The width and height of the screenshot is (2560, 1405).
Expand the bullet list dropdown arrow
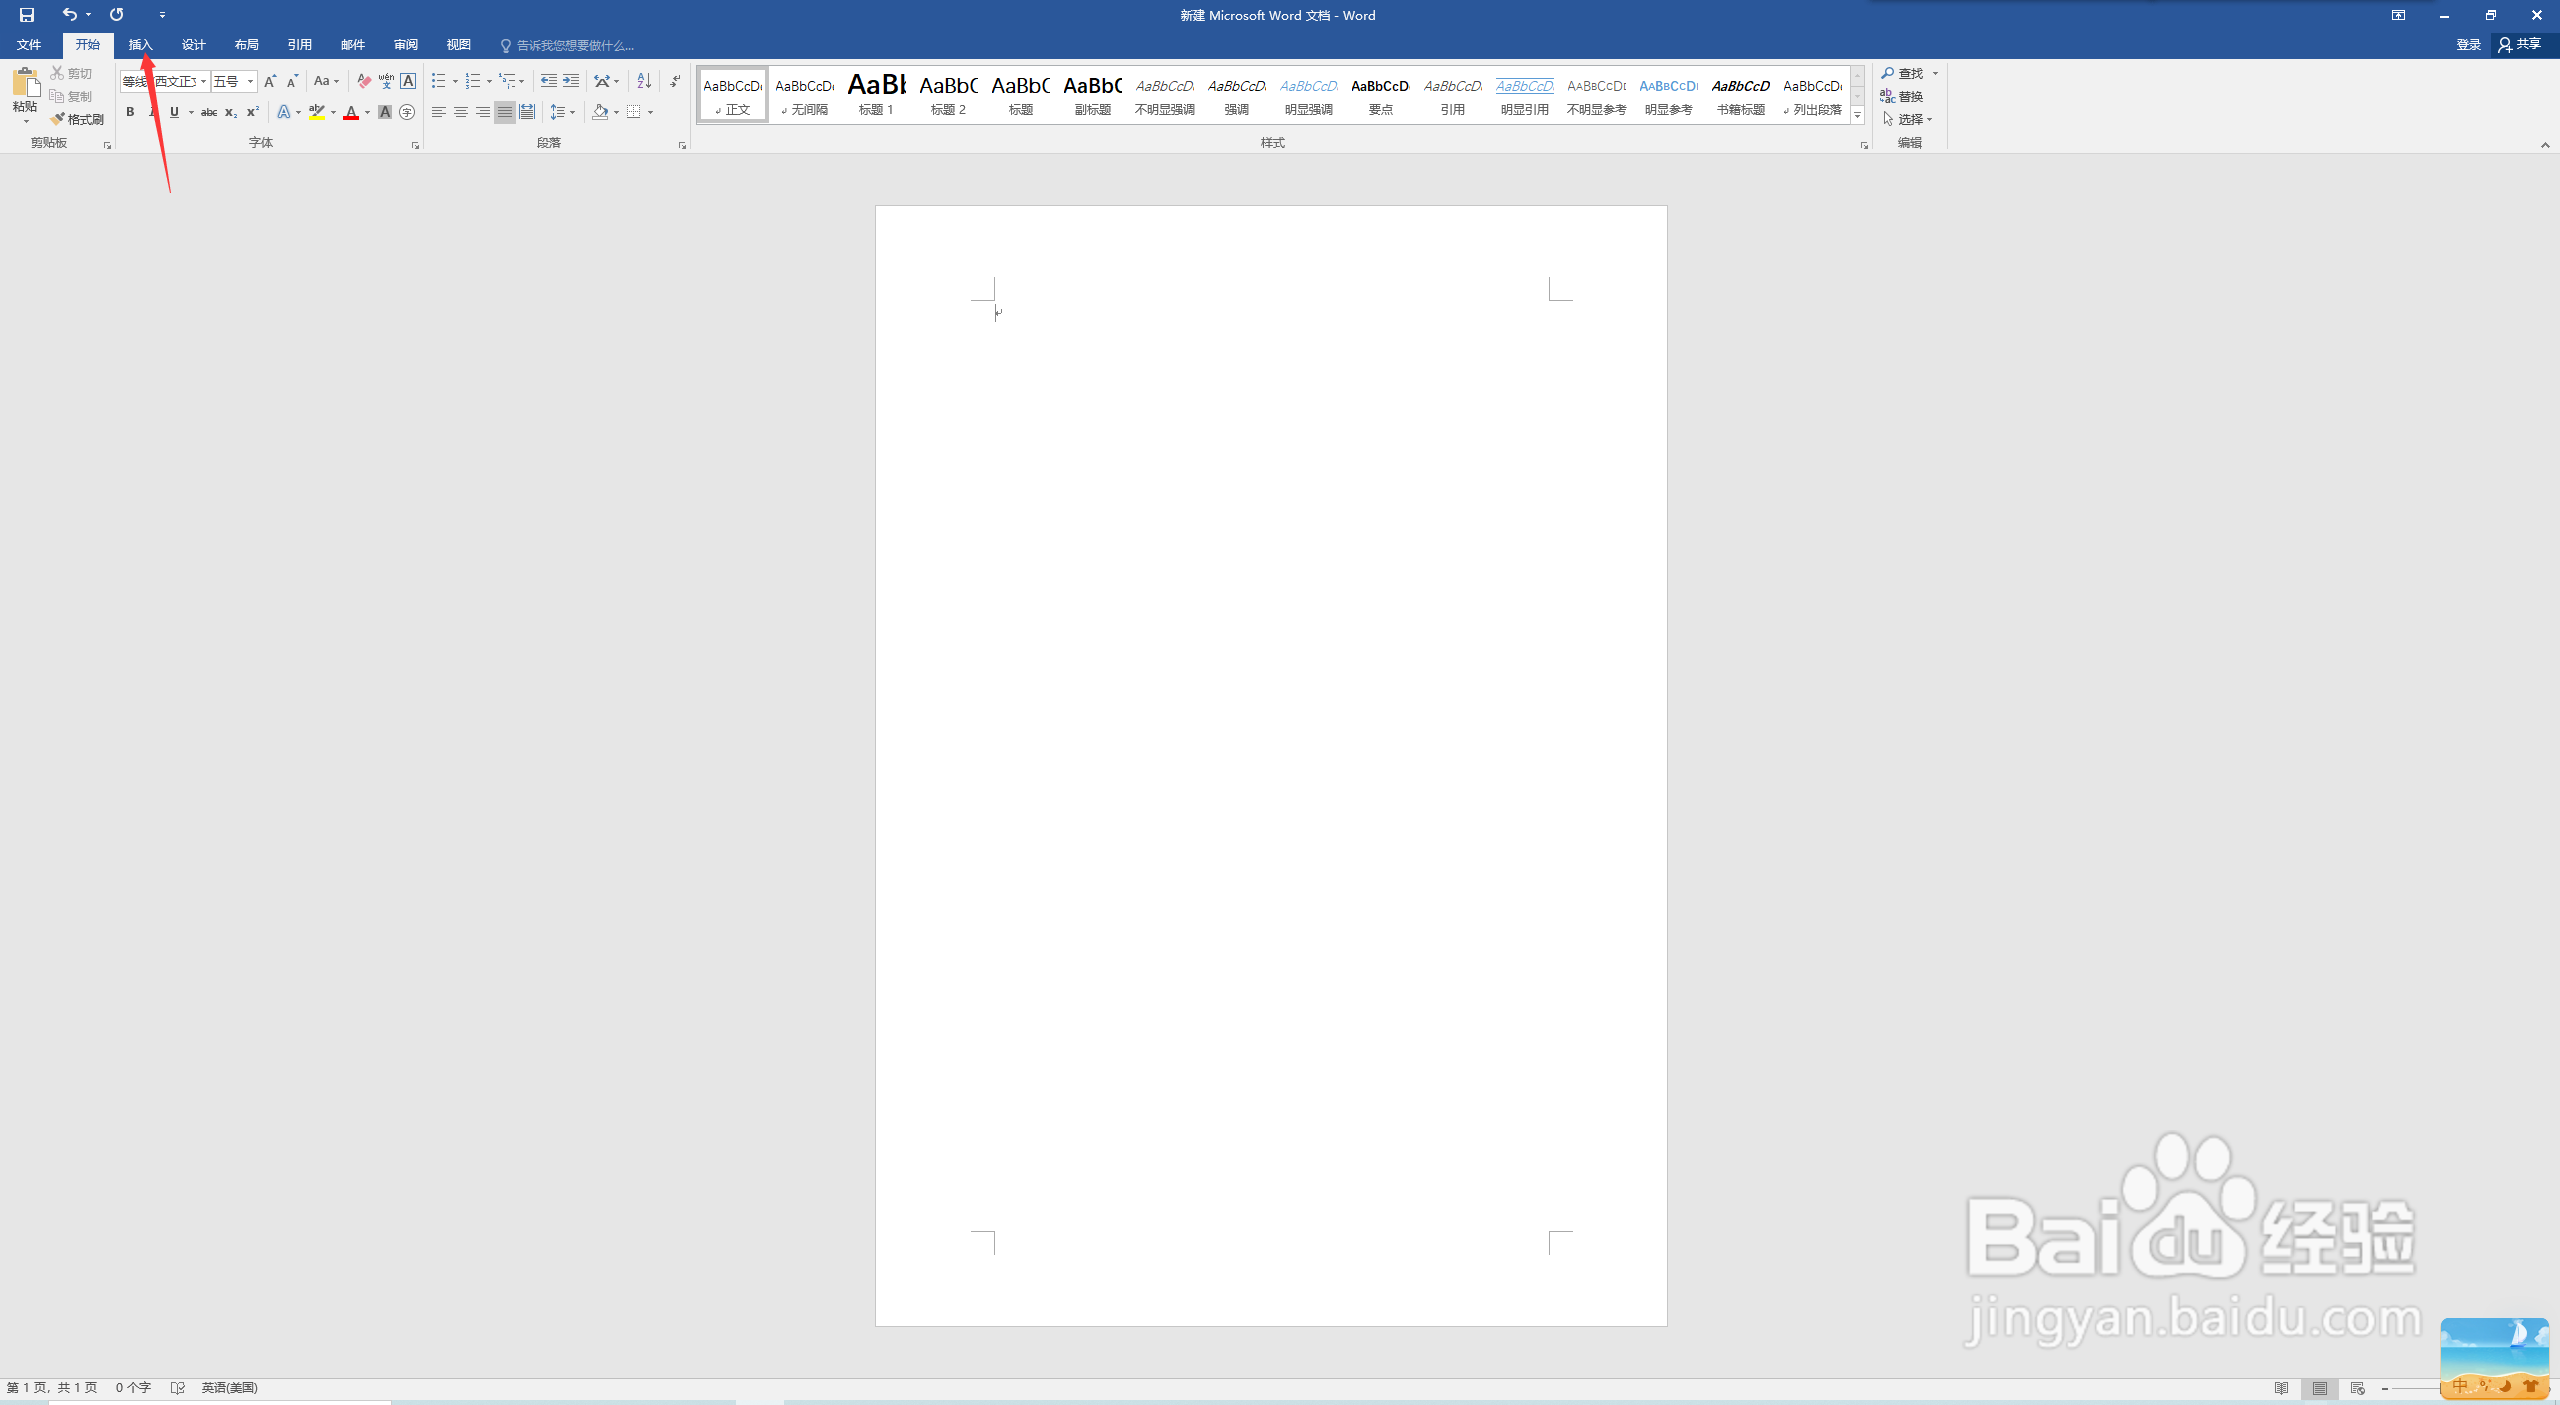coord(455,81)
